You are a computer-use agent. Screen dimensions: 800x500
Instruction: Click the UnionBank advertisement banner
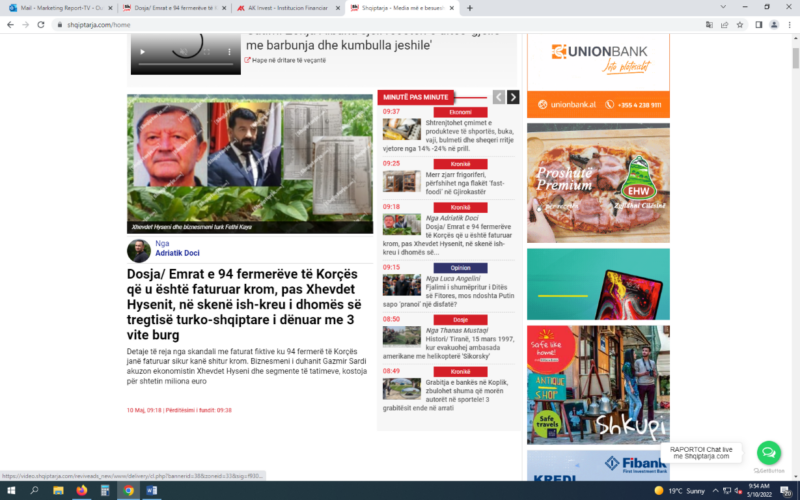coord(598,76)
